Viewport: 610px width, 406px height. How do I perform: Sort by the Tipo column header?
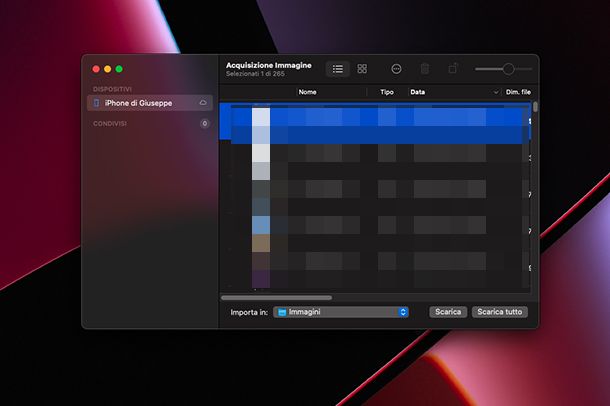click(x=387, y=92)
